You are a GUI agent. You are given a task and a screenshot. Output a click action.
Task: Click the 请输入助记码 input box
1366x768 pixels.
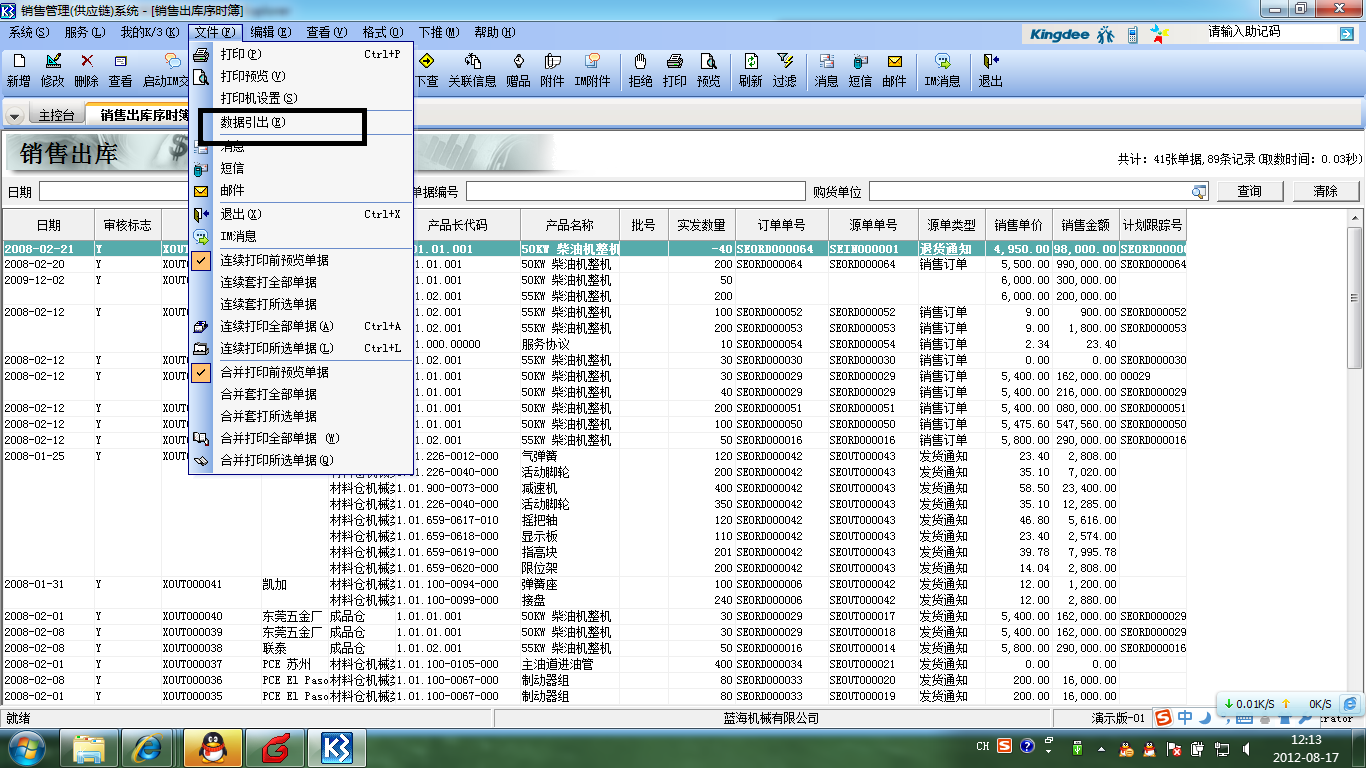click(x=1270, y=33)
